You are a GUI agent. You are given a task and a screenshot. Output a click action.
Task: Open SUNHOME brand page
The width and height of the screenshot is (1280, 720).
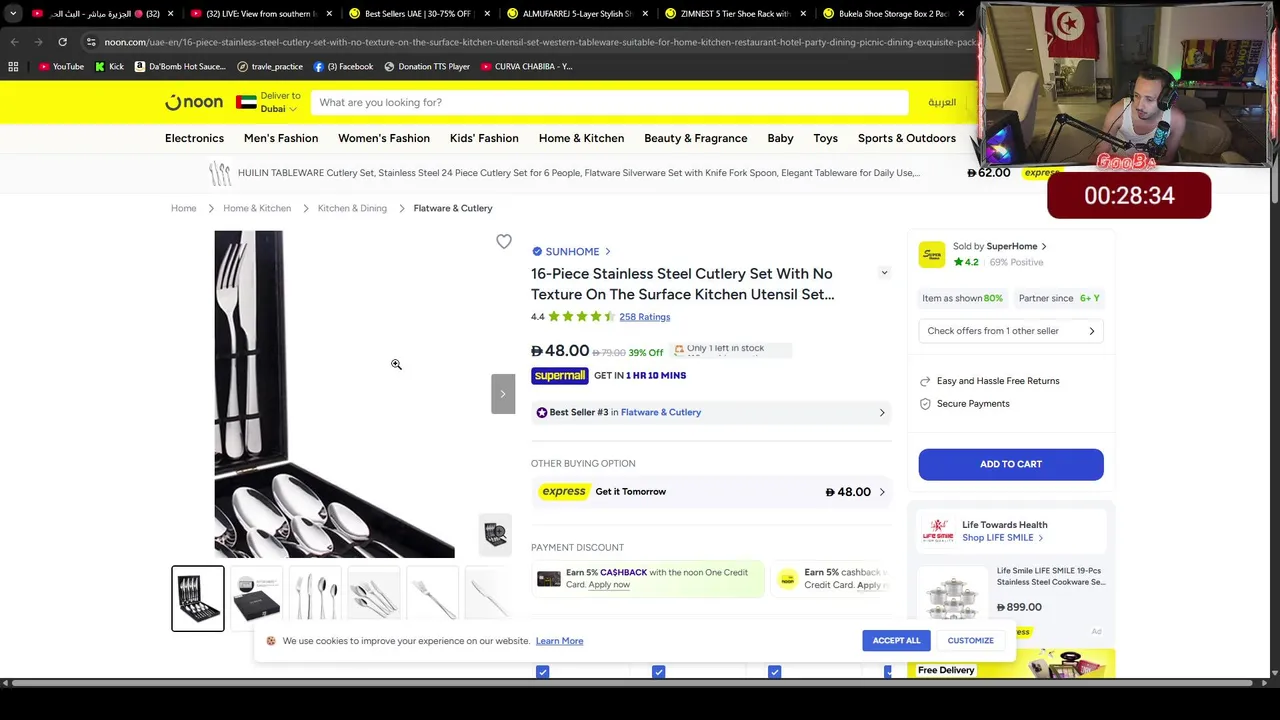(572, 251)
